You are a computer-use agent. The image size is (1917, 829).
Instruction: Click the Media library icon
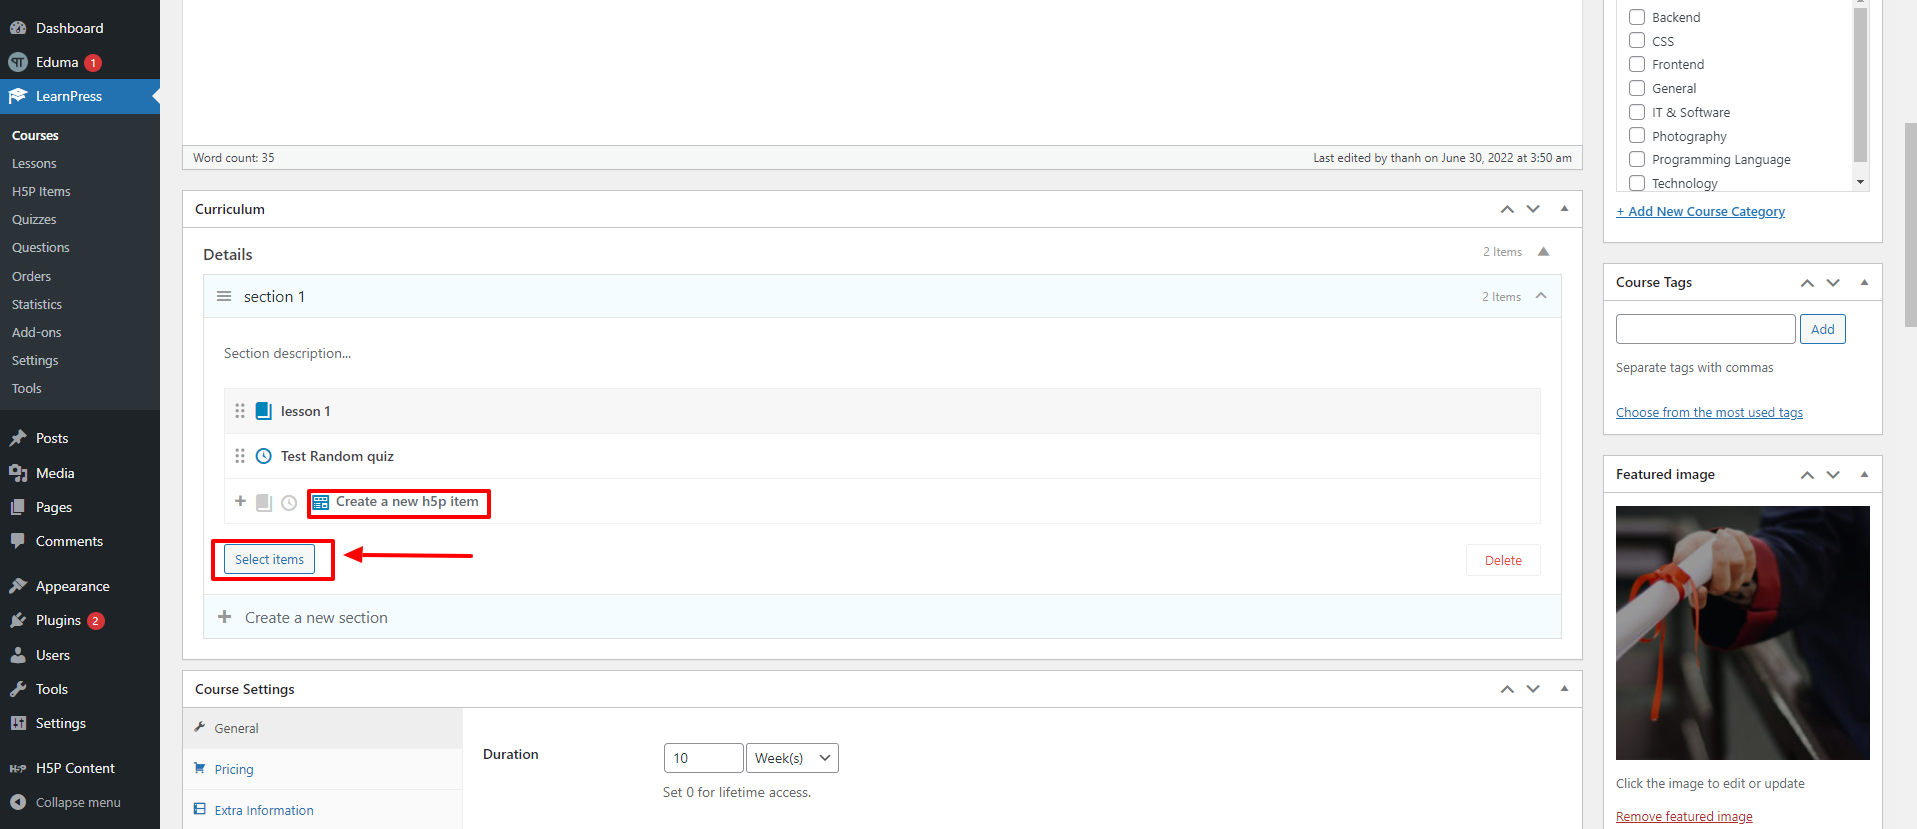click(x=18, y=473)
